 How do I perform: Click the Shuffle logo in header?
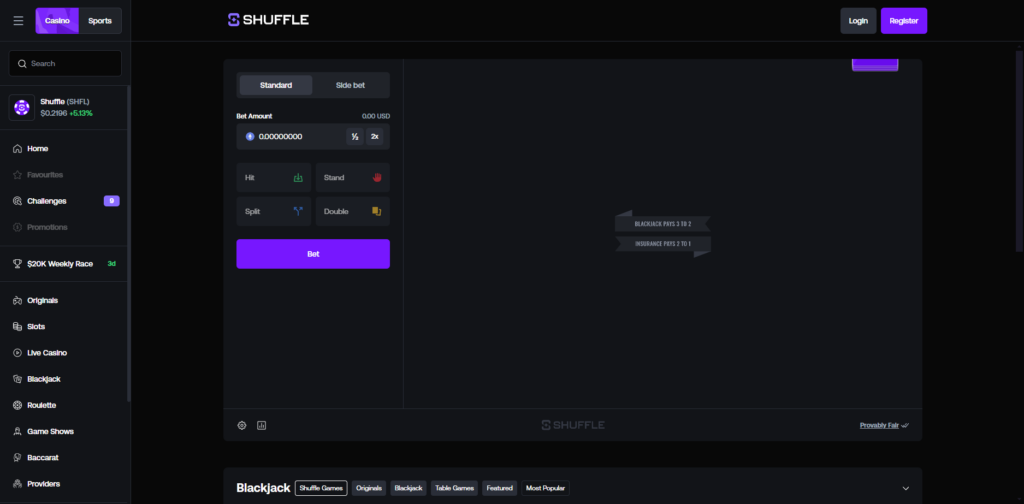point(268,20)
